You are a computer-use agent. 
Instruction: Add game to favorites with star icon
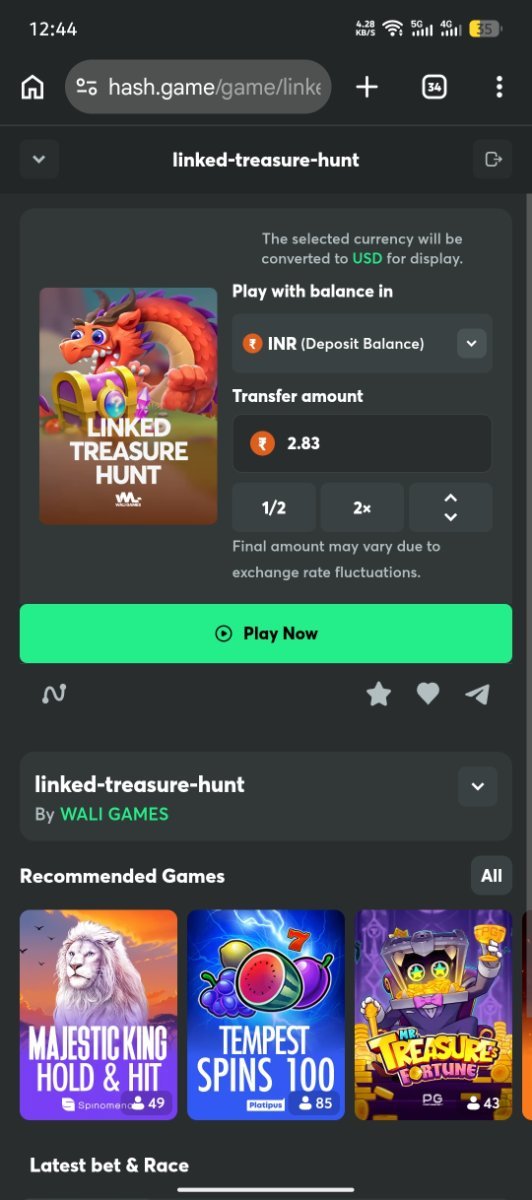(x=379, y=693)
